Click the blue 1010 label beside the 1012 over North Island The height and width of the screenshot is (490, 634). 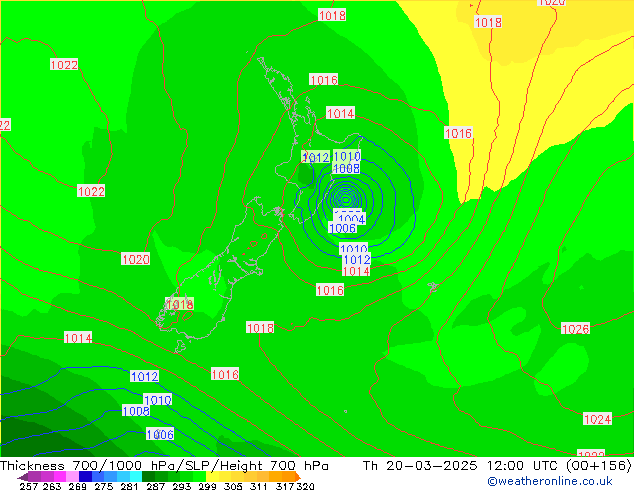click(x=347, y=156)
